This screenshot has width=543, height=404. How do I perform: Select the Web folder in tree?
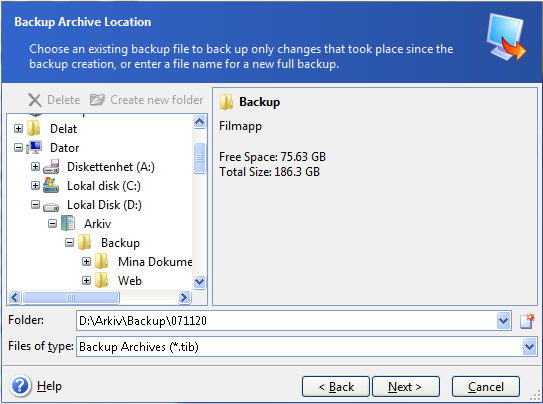130,281
